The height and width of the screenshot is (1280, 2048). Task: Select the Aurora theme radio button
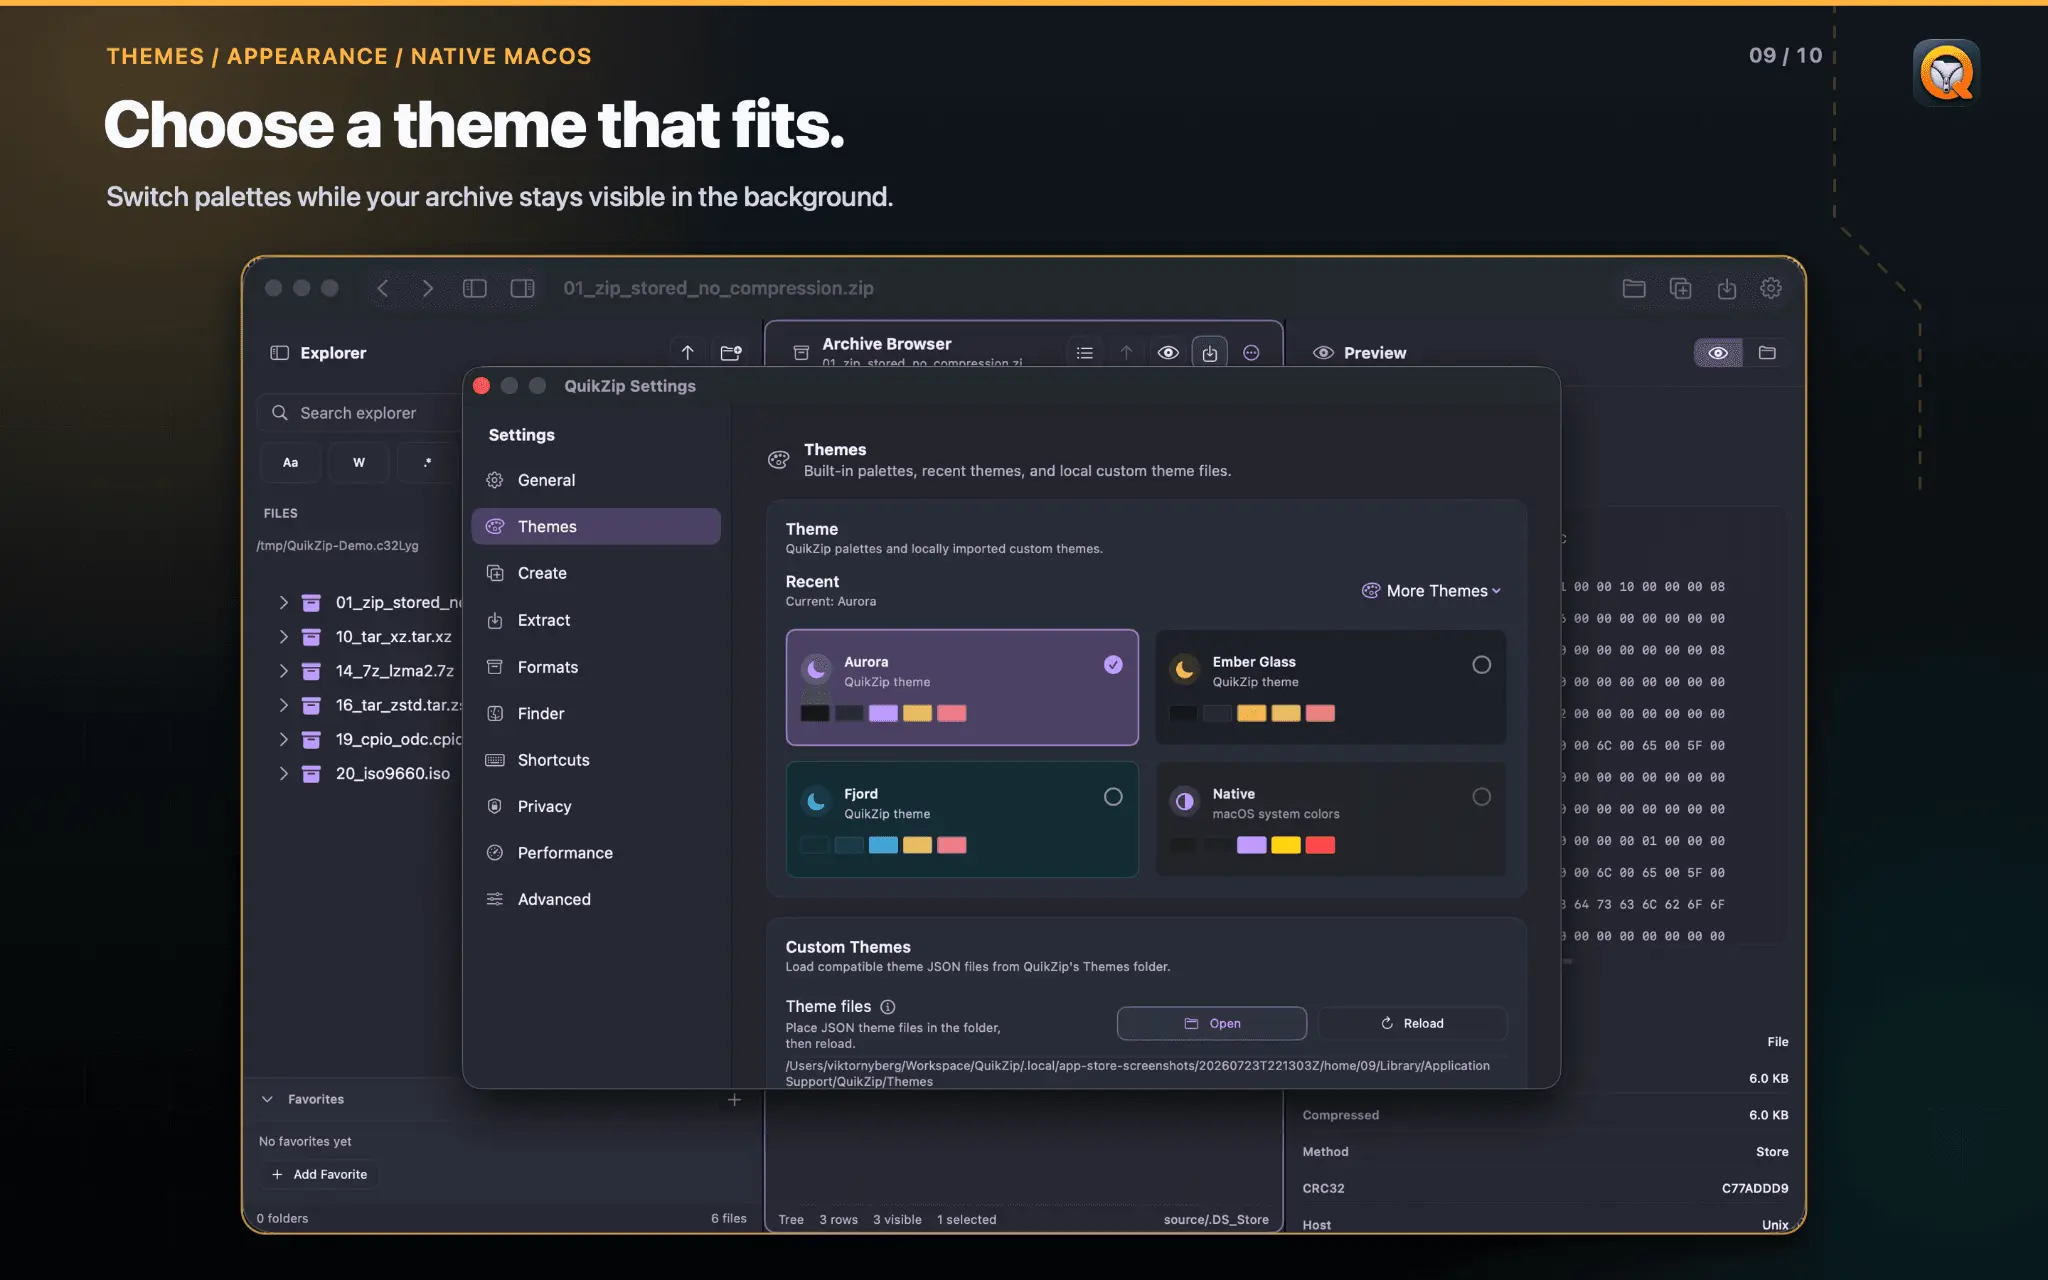tap(1113, 665)
